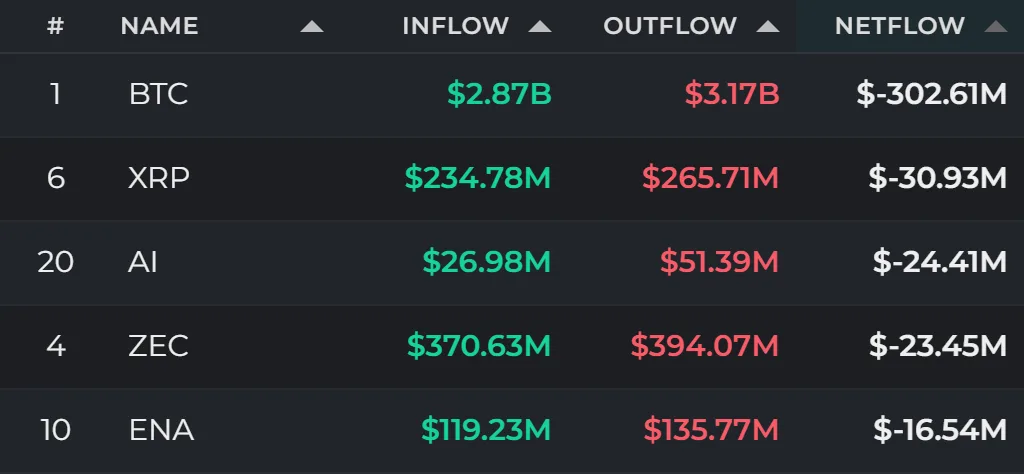Select the XRP coin name
The image size is (1024, 474).
159,178
